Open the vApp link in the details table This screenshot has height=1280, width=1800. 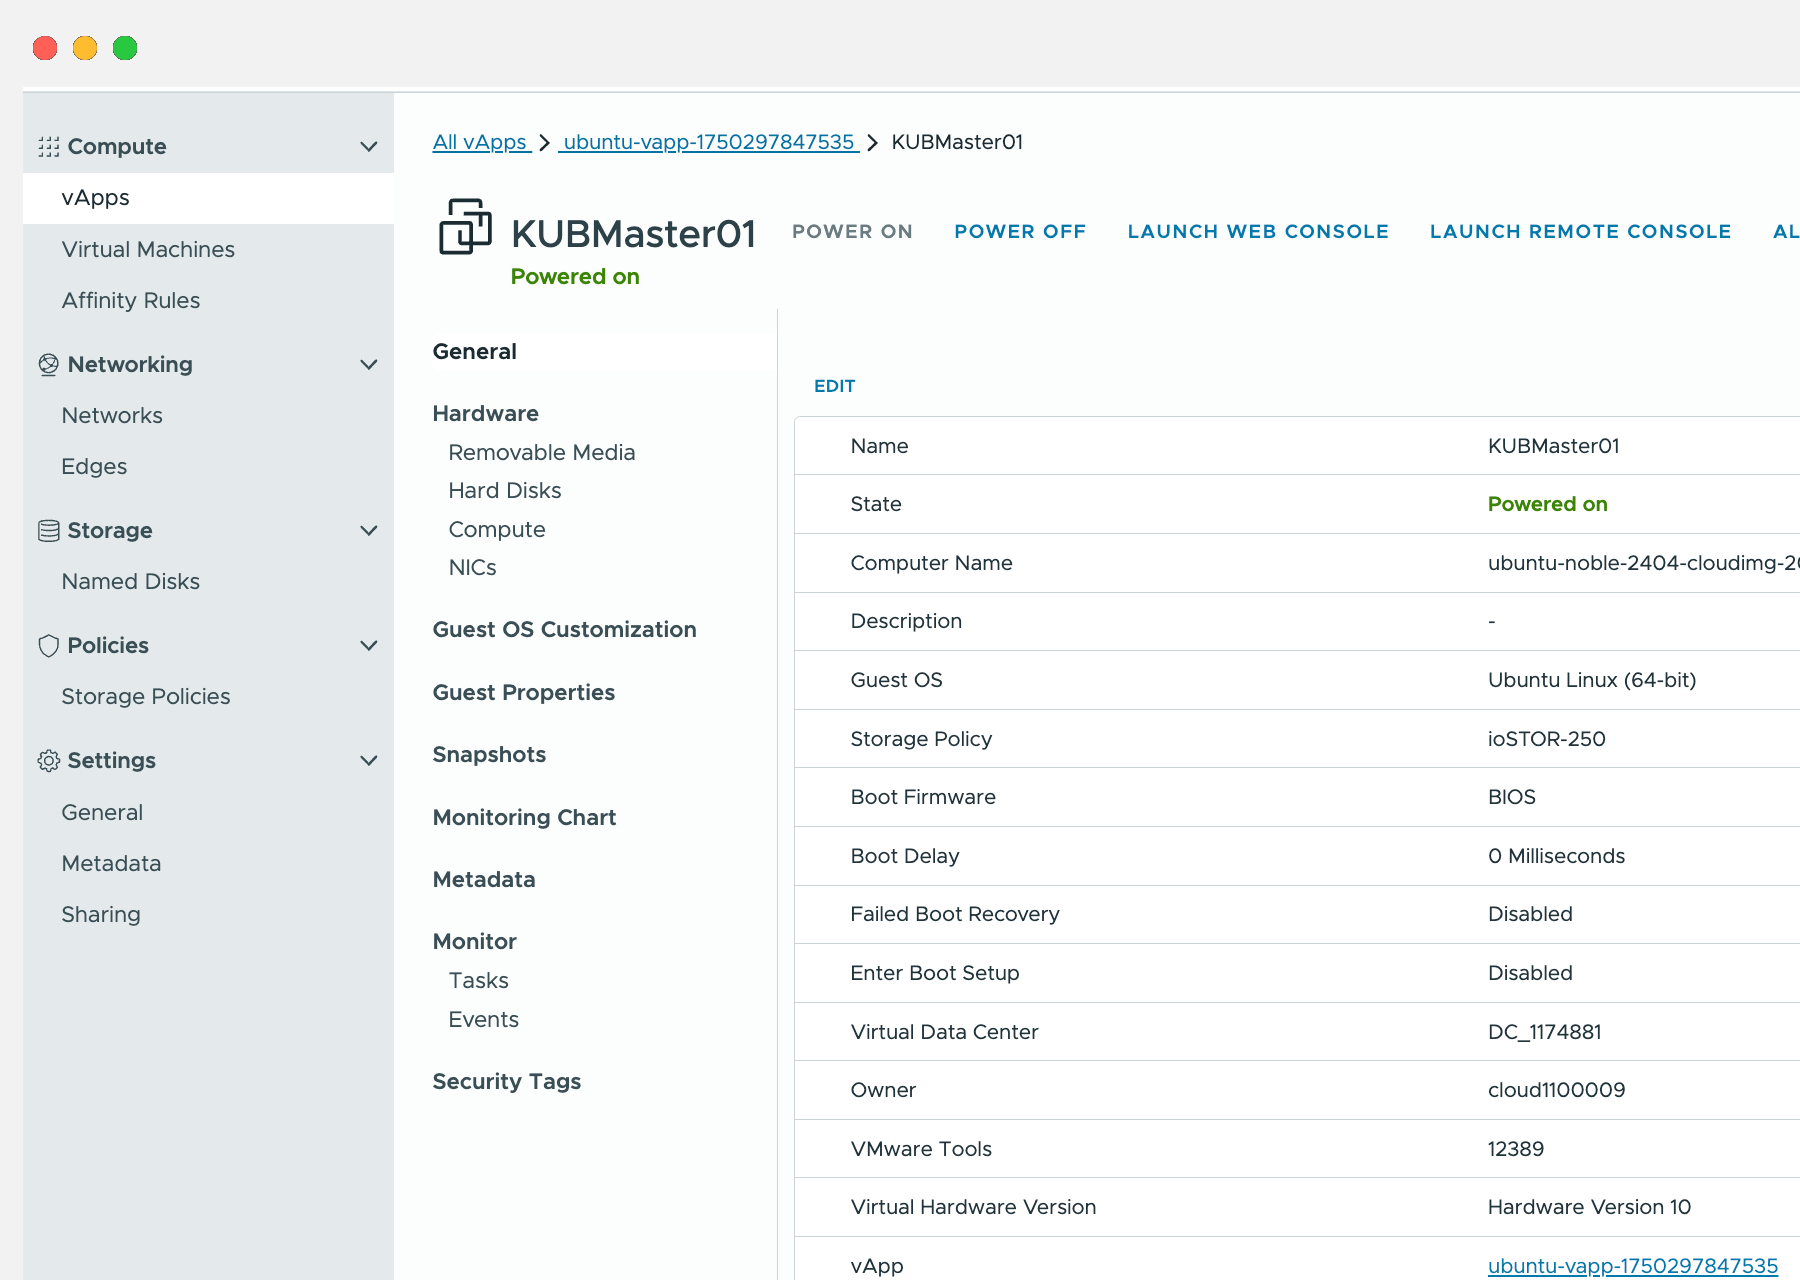click(1632, 1266)
